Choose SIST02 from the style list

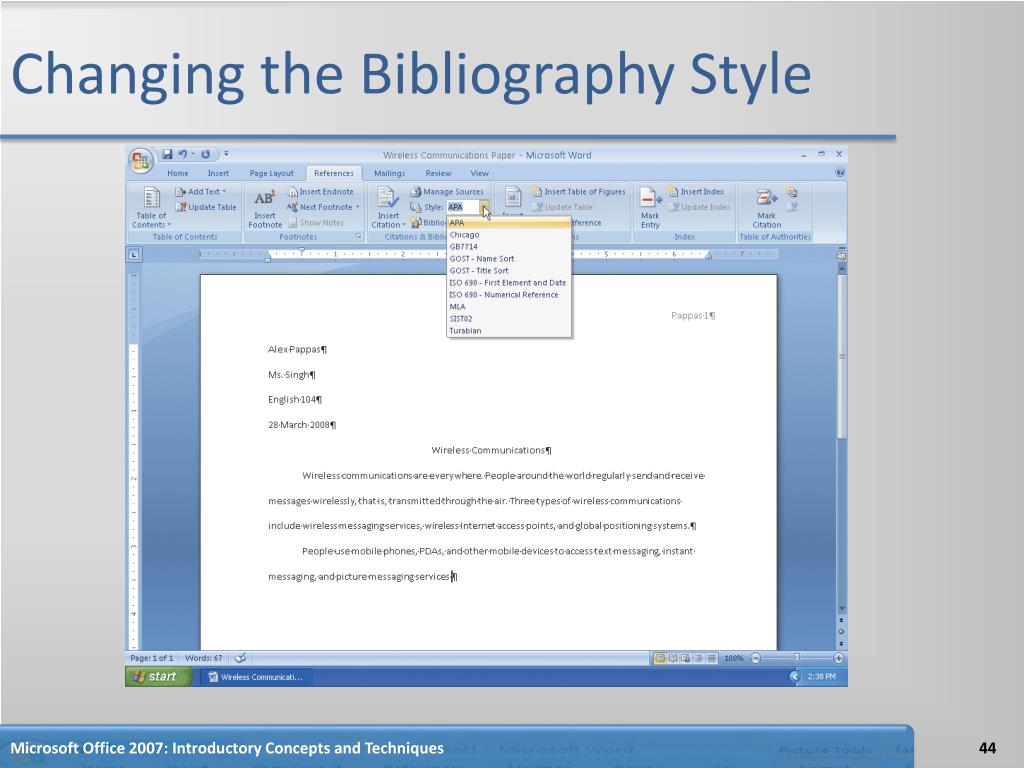tap(509, 319)
